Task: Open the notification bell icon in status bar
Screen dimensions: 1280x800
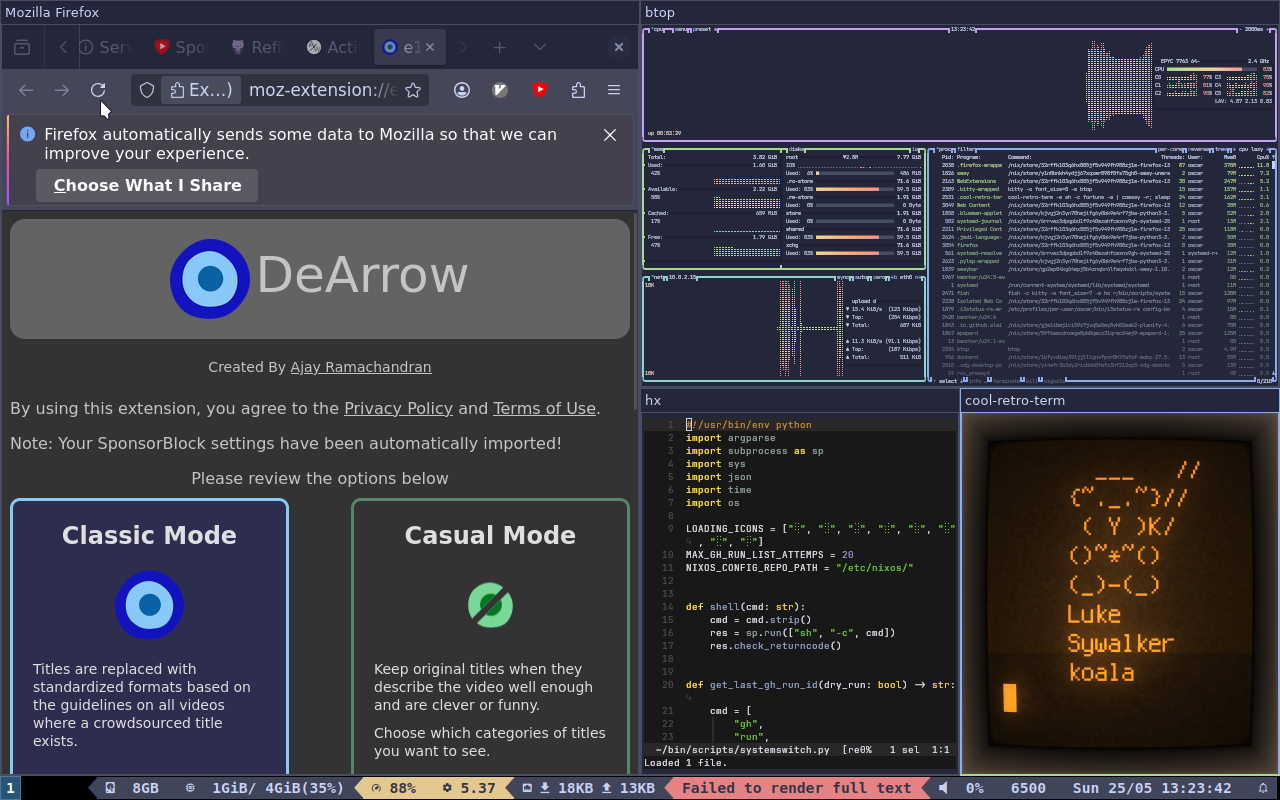Action: pos(1262,788)
